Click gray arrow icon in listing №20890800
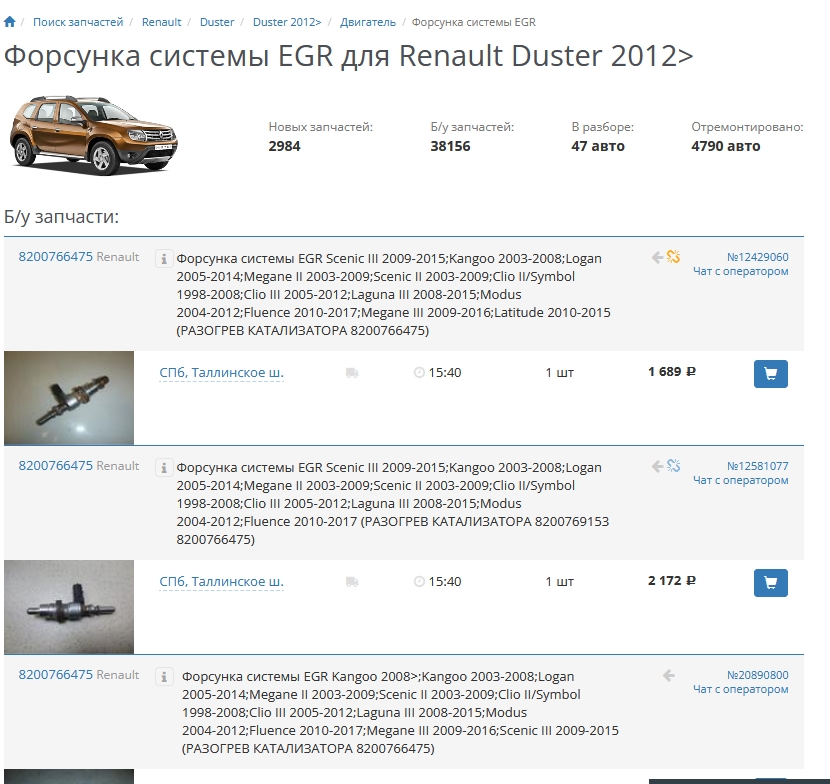The width and height of the screenshot is (830, 784). pos(669,675)
